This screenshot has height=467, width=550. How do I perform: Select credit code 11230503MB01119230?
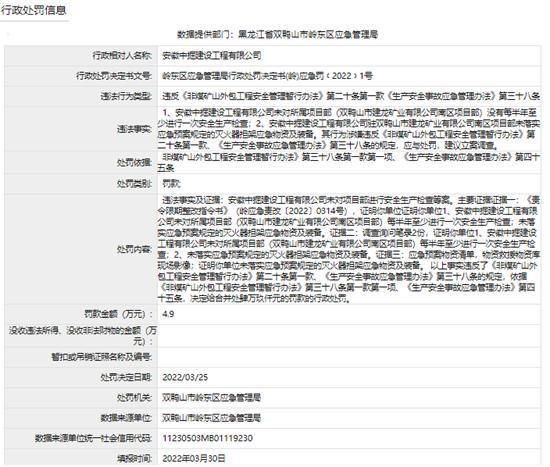pos(208,438)
